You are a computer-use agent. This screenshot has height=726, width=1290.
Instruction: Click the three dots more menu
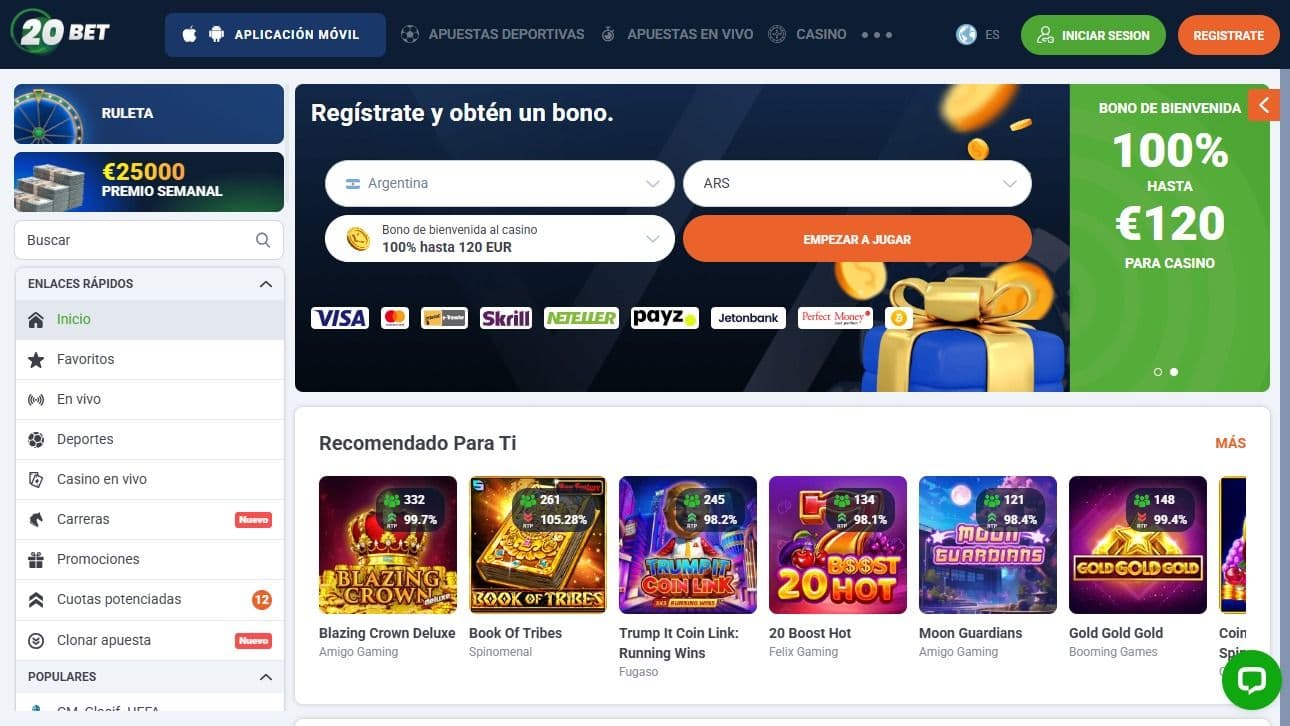[877, 35]
